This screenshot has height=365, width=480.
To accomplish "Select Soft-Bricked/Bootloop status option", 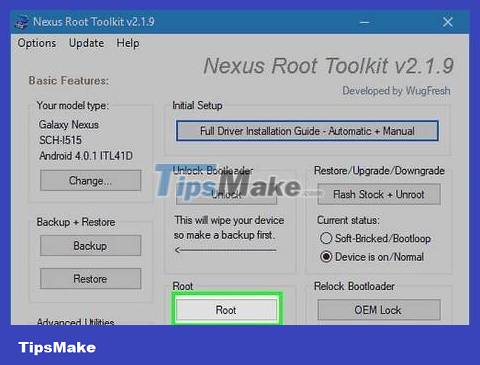I will point(375,238).
